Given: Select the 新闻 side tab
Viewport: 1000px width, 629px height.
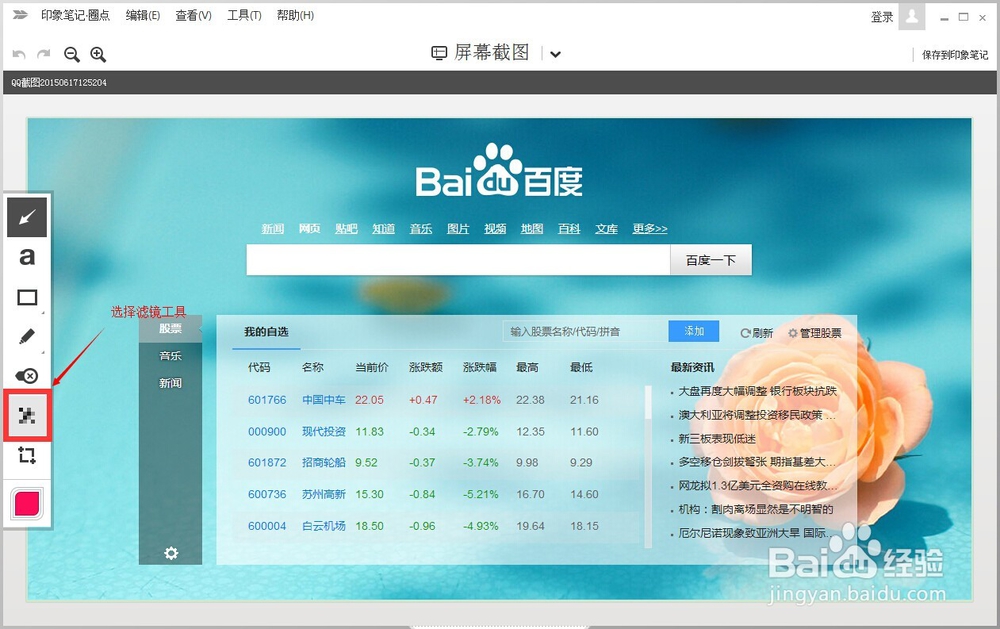Looking at the screenshot, I should pos(170,383).
